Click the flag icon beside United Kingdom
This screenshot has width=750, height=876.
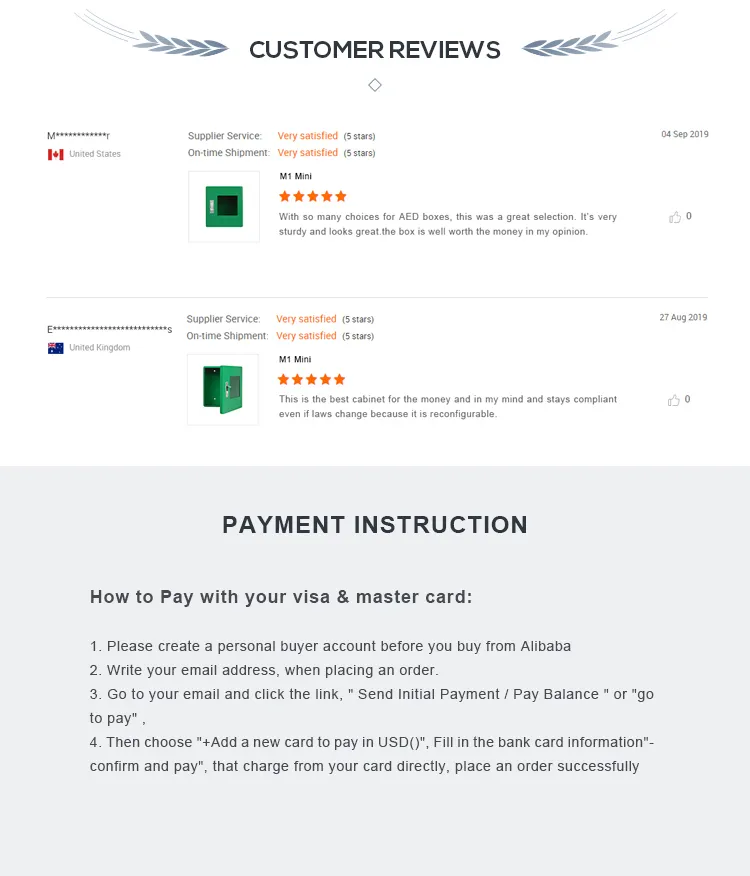[x=56, y=348]
